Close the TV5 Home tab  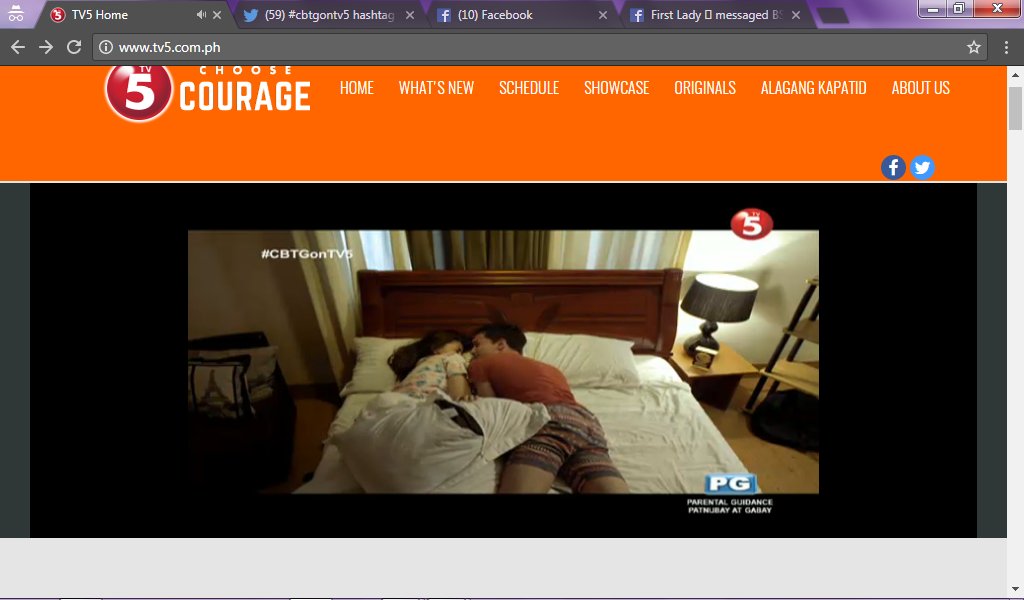[217, 14]
